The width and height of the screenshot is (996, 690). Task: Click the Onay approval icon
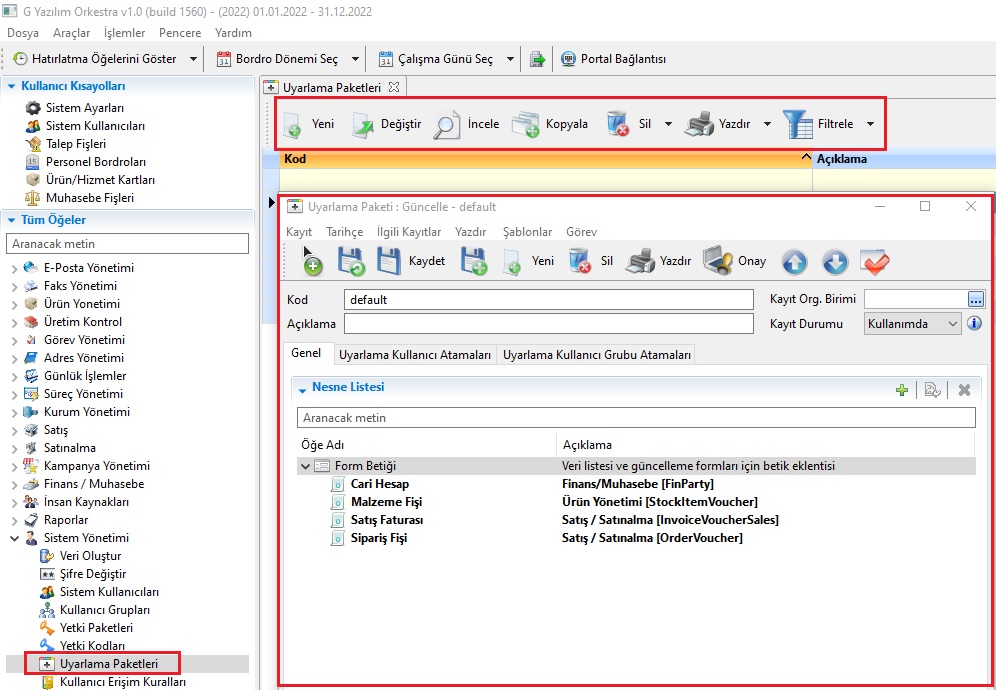tap(717, 262)
